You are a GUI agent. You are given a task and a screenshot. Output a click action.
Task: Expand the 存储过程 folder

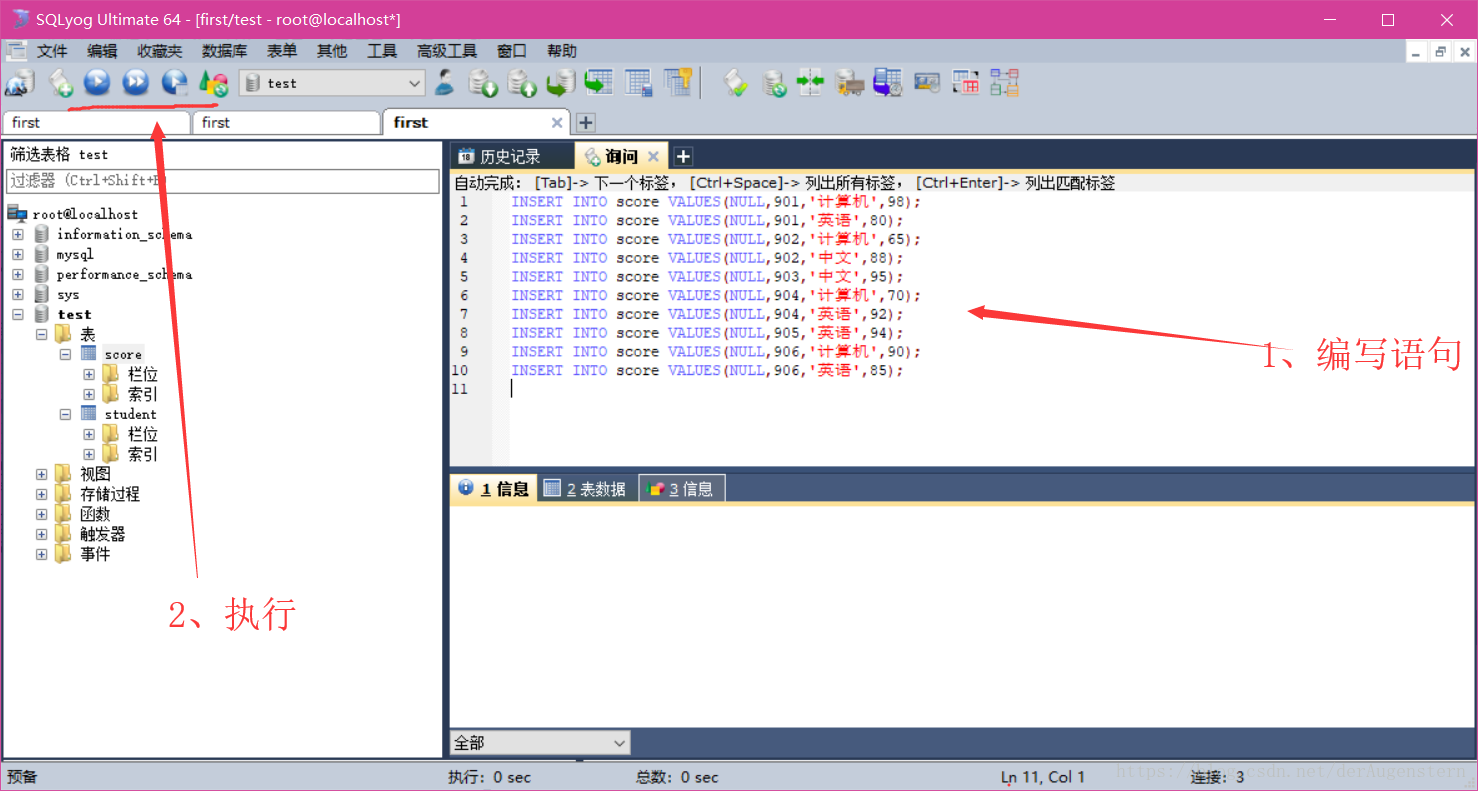pos(41,494)
